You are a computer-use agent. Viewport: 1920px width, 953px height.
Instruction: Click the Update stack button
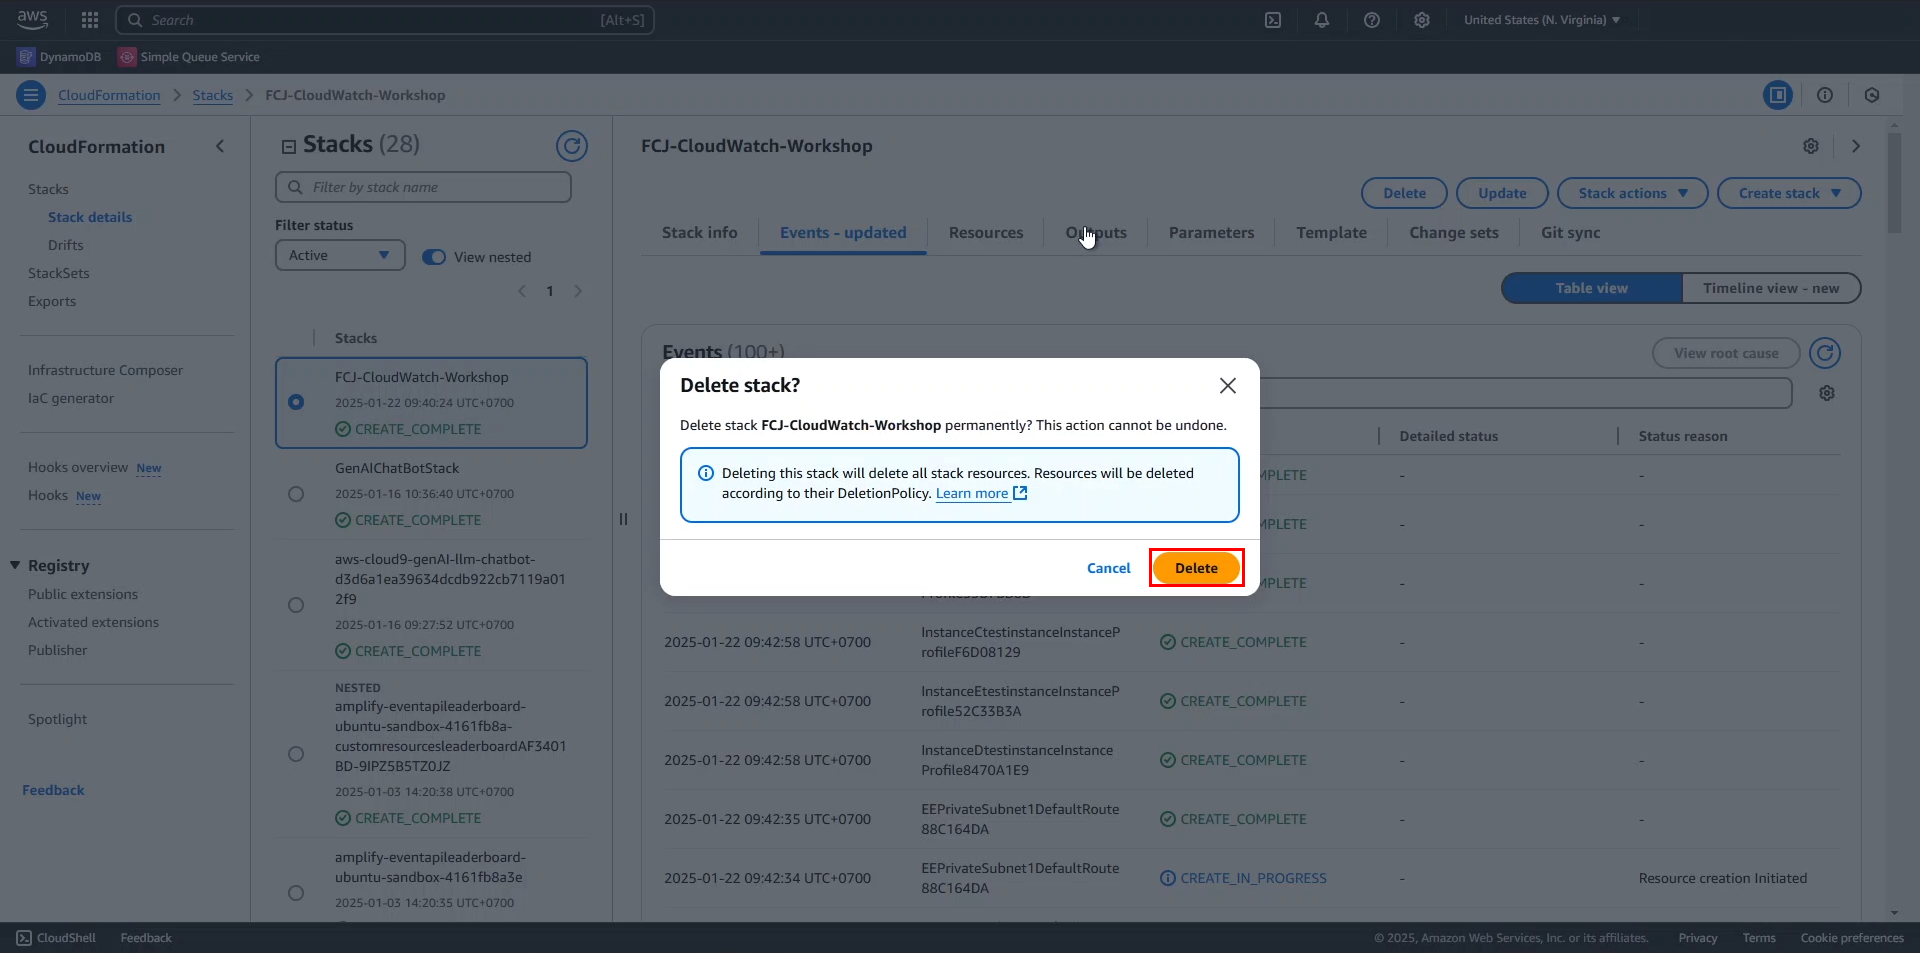(1502, 193)
